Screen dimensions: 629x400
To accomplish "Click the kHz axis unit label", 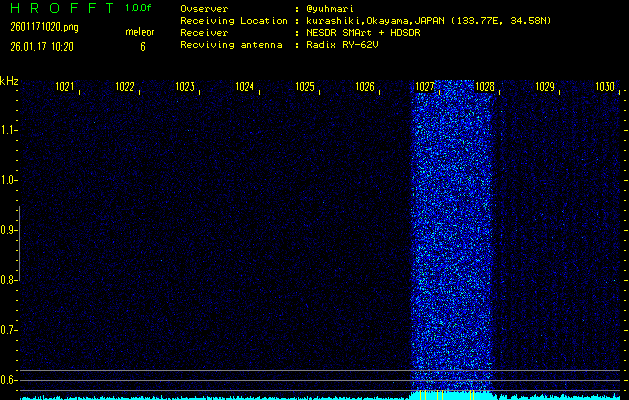I will click(x=9, y=81).
